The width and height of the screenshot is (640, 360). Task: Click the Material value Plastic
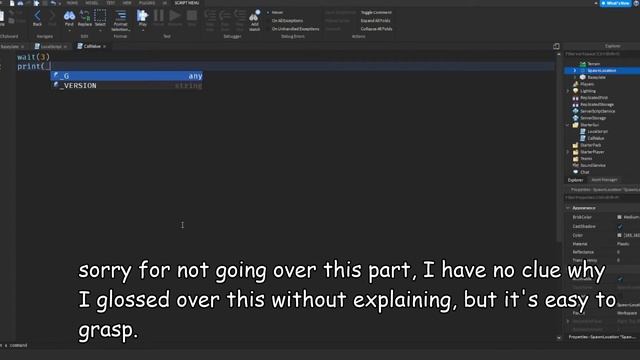[623, 244]
